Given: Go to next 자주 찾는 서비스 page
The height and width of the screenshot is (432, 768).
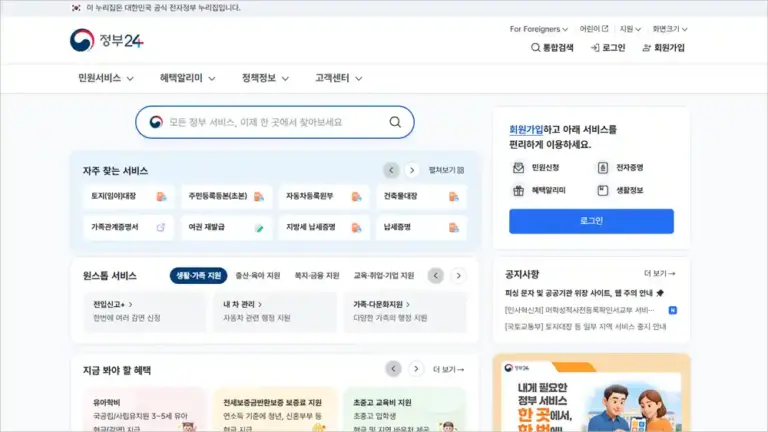Looking at the screenshot, I should click(x=412, y=170).
